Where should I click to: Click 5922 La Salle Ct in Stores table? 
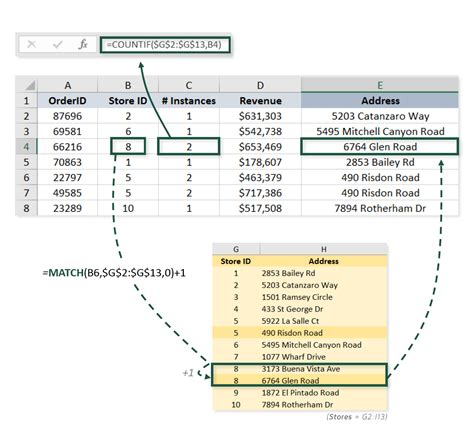(290, 321)
